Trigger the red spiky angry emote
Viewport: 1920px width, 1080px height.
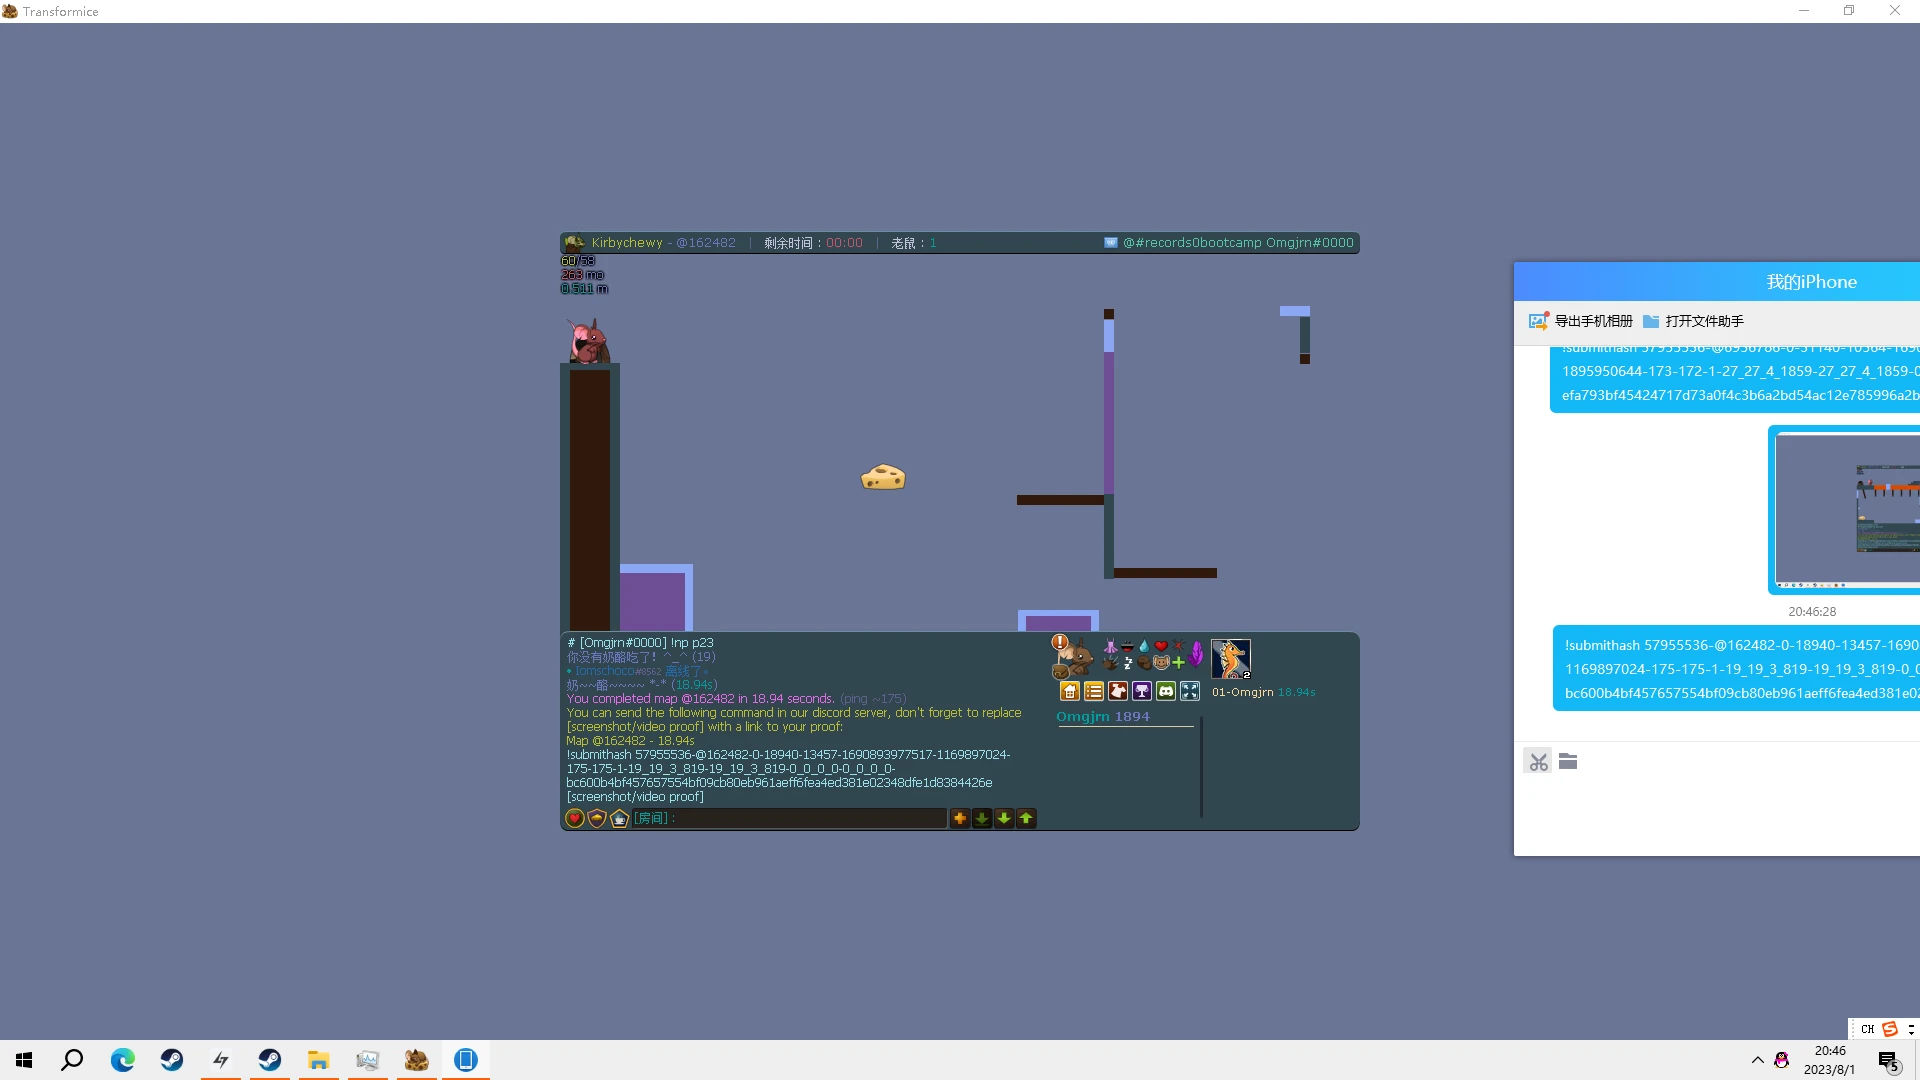point(1178,647)
